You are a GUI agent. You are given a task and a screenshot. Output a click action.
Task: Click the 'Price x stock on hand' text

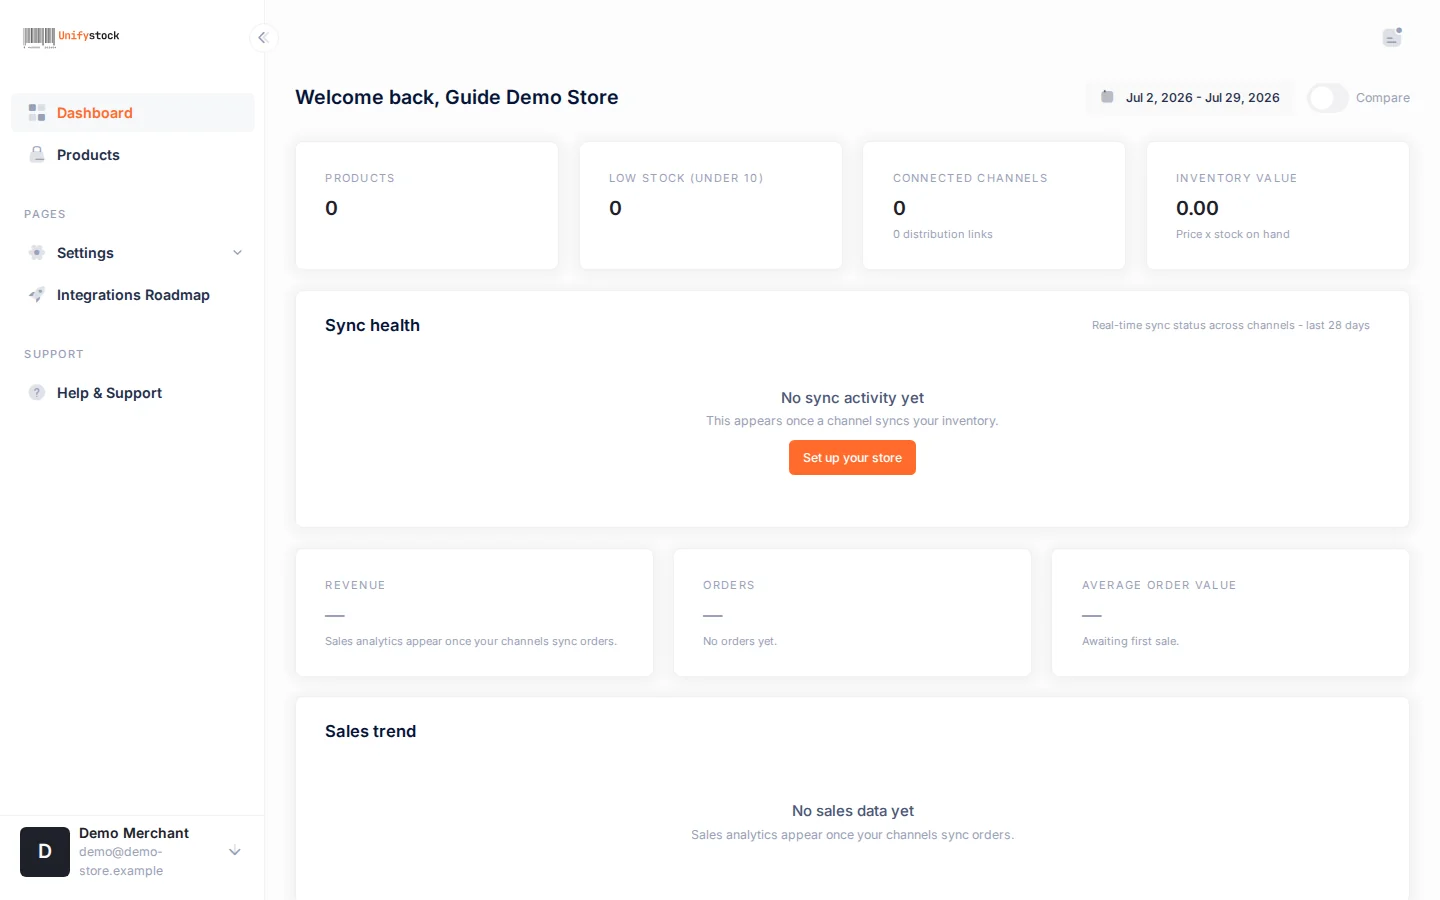(1233, 234)
